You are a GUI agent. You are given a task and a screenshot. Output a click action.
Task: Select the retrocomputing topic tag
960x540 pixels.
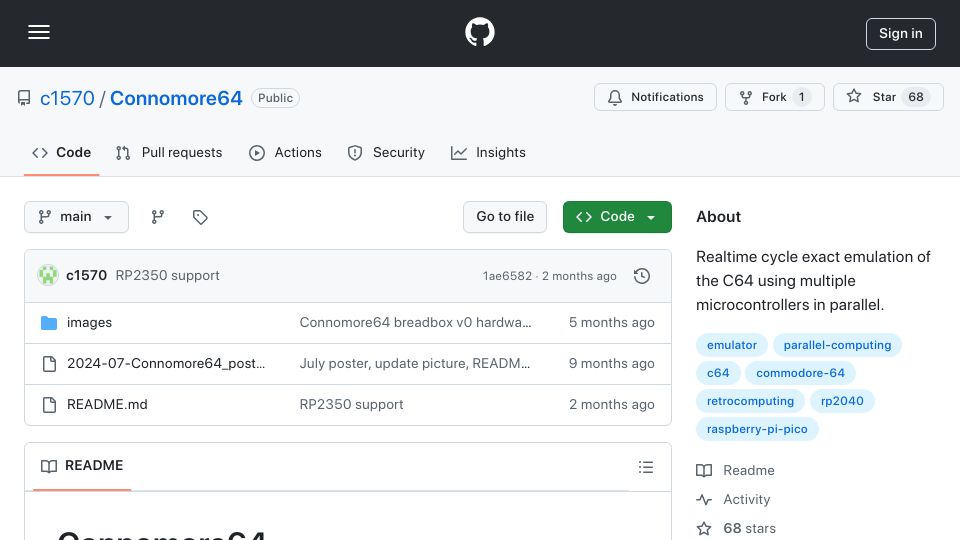click(x=750, y=402)
